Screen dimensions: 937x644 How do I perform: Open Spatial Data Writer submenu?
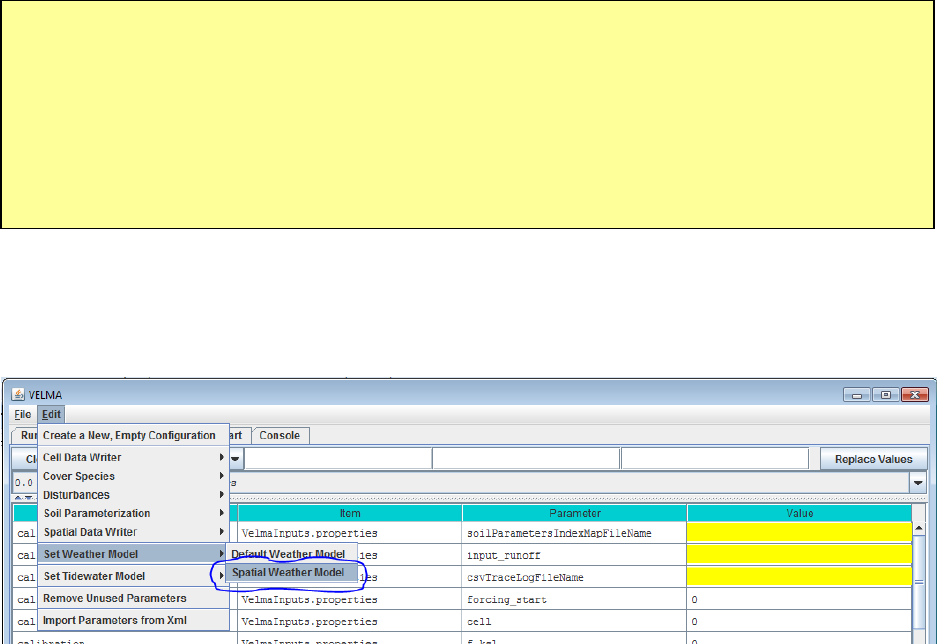point(133,532)
